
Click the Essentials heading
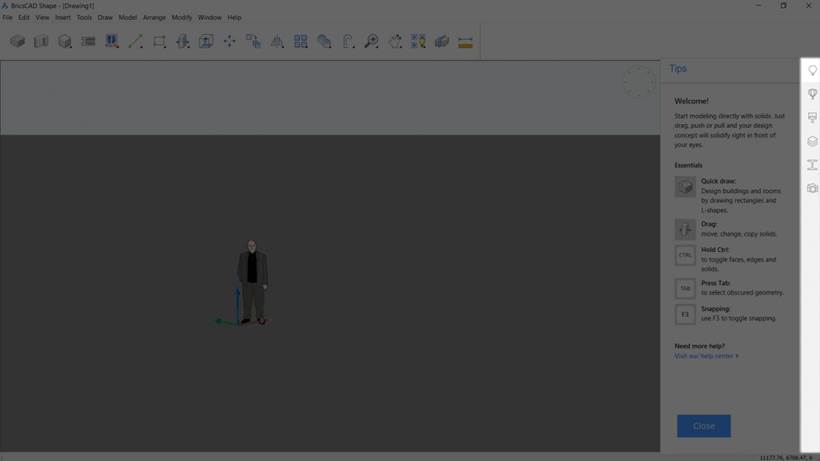pyautogui.click(x=688, y=165)
